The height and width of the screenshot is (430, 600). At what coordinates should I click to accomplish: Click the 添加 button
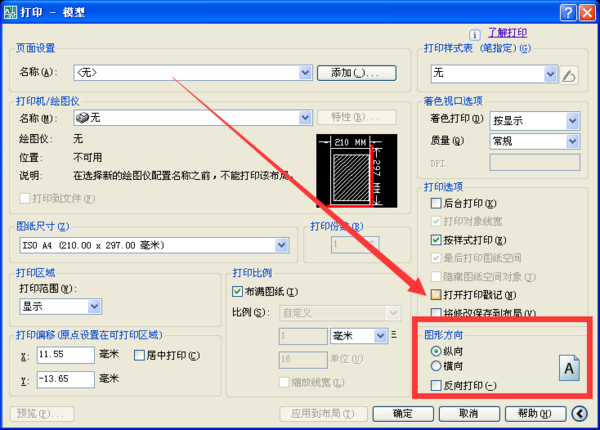pyautogui.click(x=357, y=73)
